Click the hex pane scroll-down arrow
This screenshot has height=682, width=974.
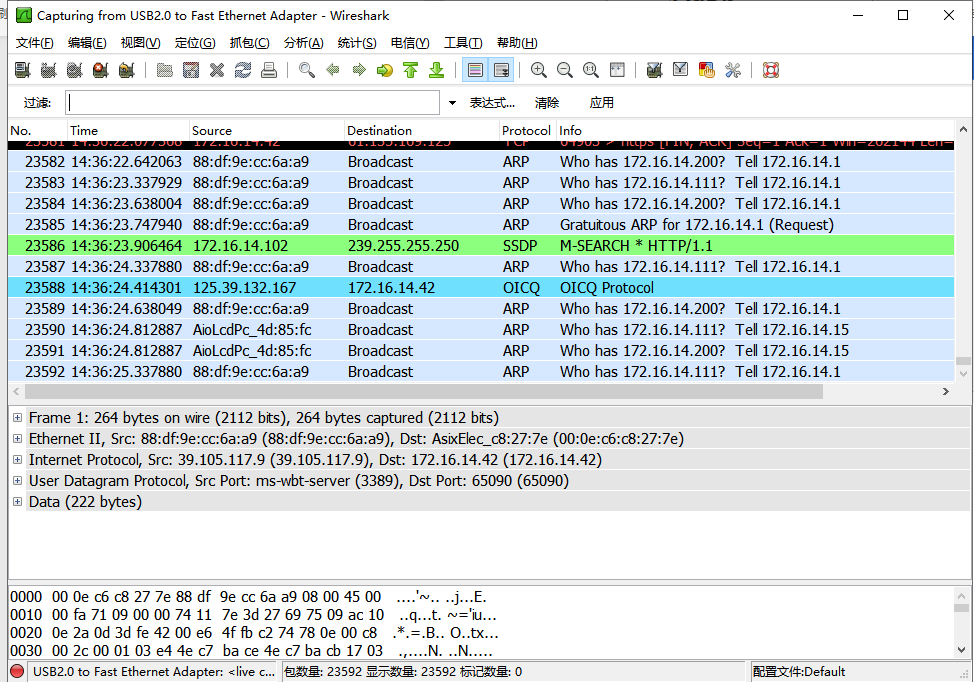click(x=962, y=650)
